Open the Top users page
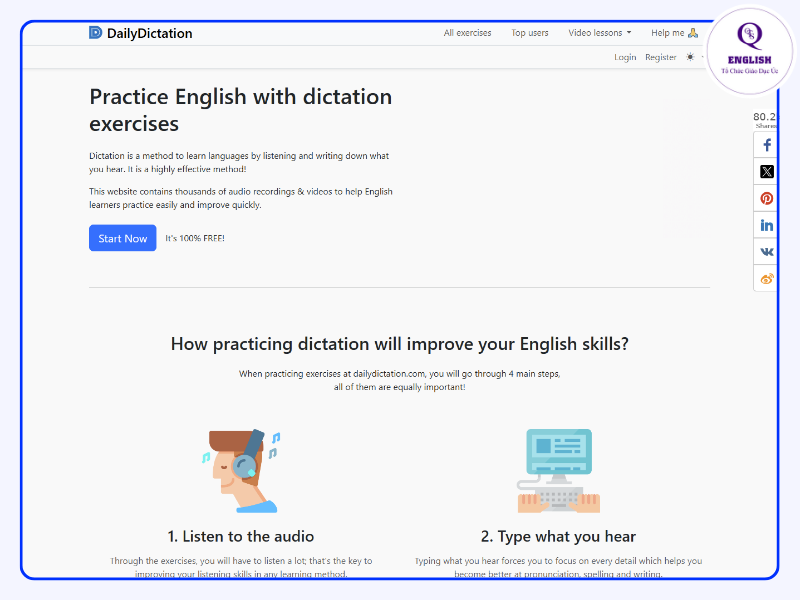 pyautogui.click(x=530, y=33)
